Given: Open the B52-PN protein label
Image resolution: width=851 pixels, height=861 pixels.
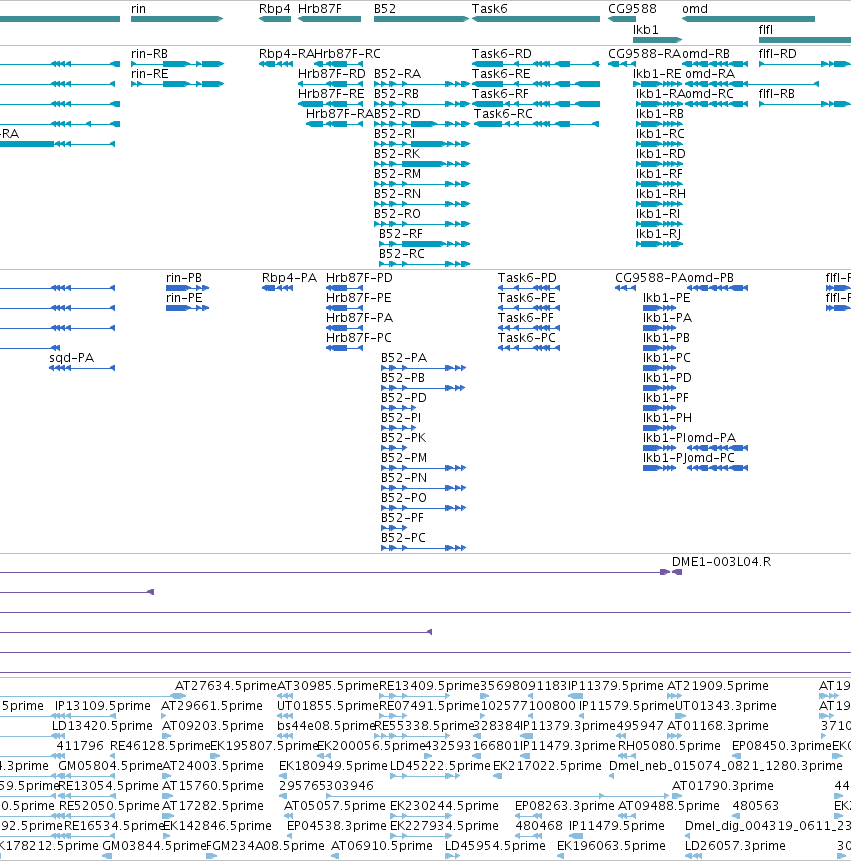Looking at the screenshot, I should click(x=404, y=478).
